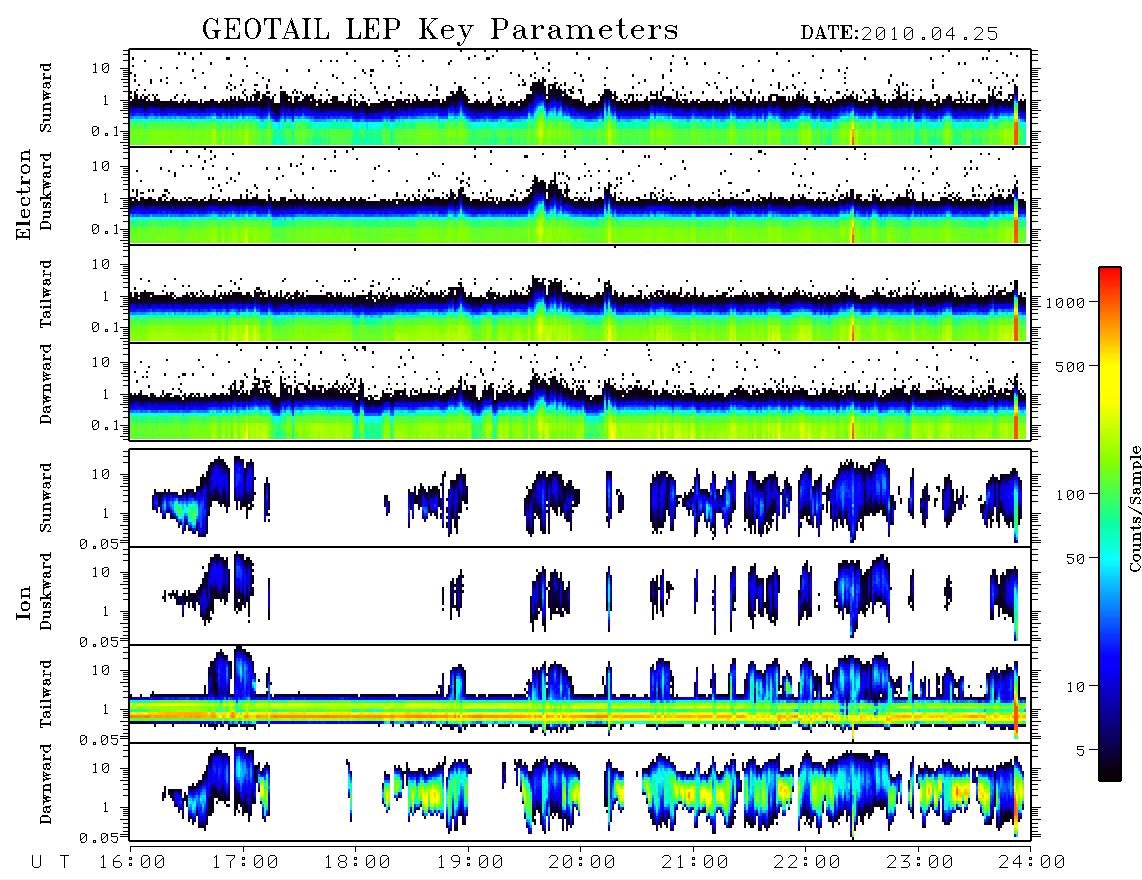Screen dimensions: 1142x880
Task: Select the "20:00" time tick label
Action: point(583,863)
